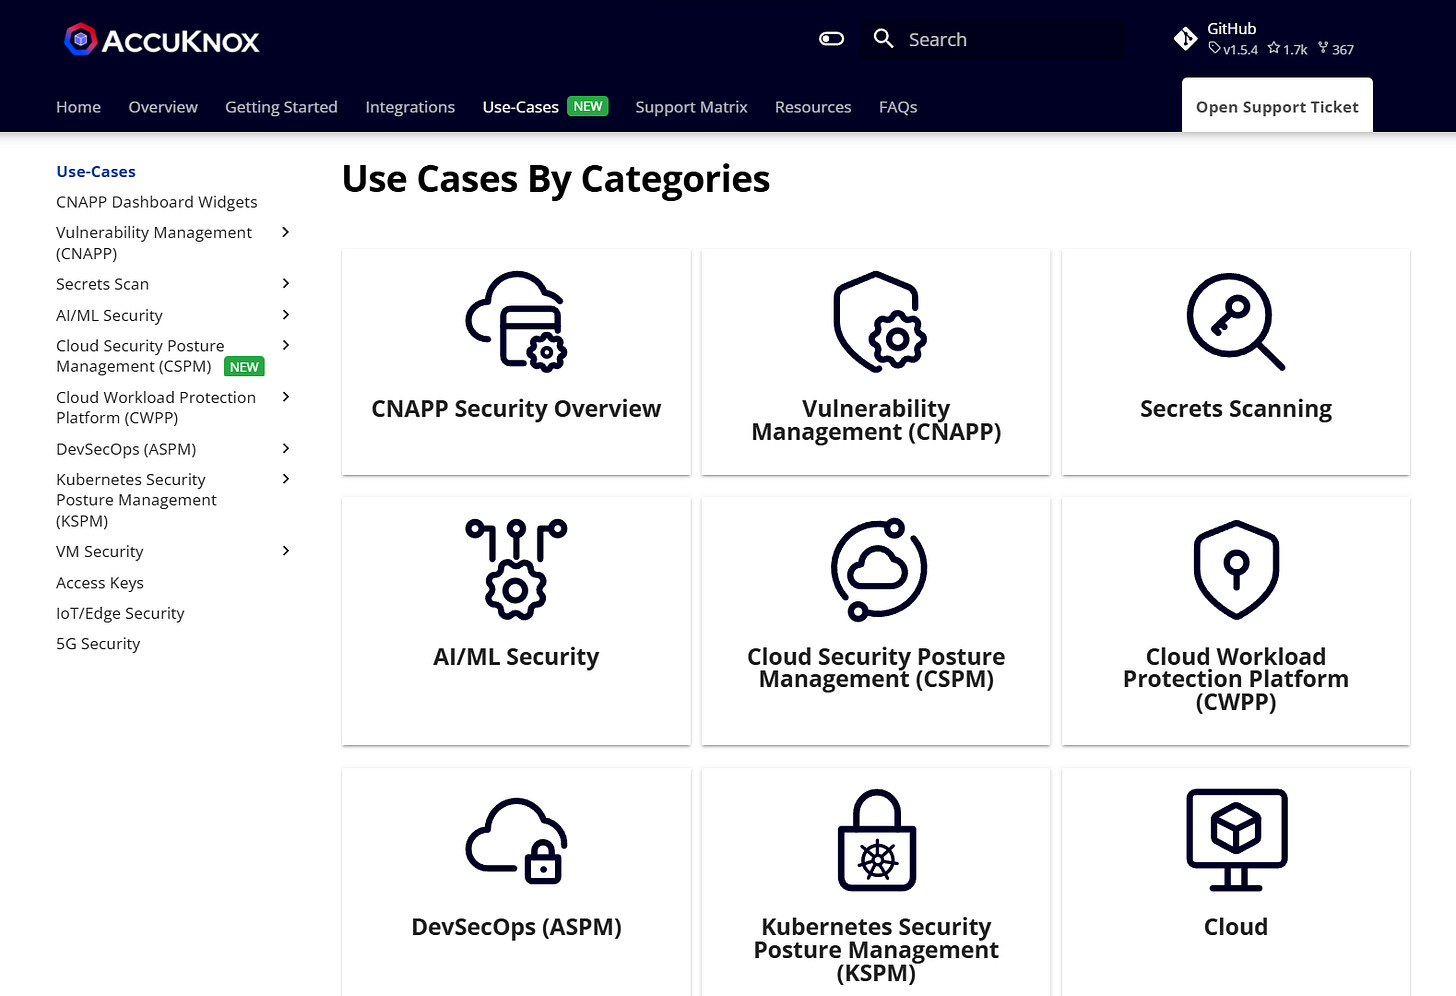Click Cloud monitor cube icon
The width and height of the screenshot is (1456, 996).
click(x=1236, y=840)
